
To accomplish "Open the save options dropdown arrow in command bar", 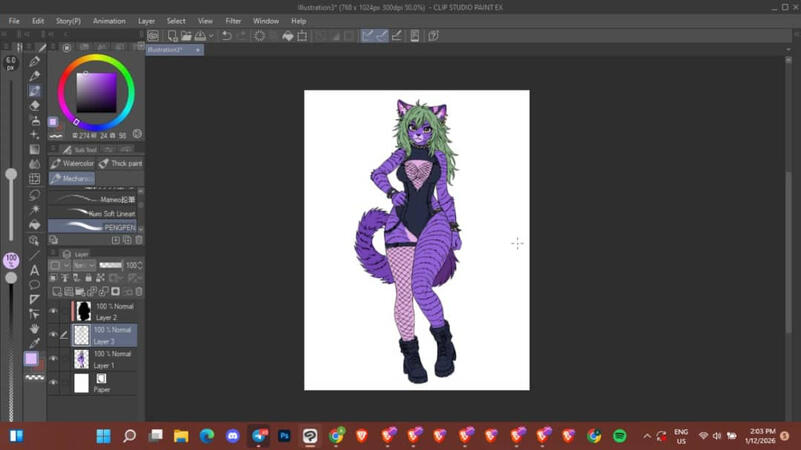I will 211,36.
